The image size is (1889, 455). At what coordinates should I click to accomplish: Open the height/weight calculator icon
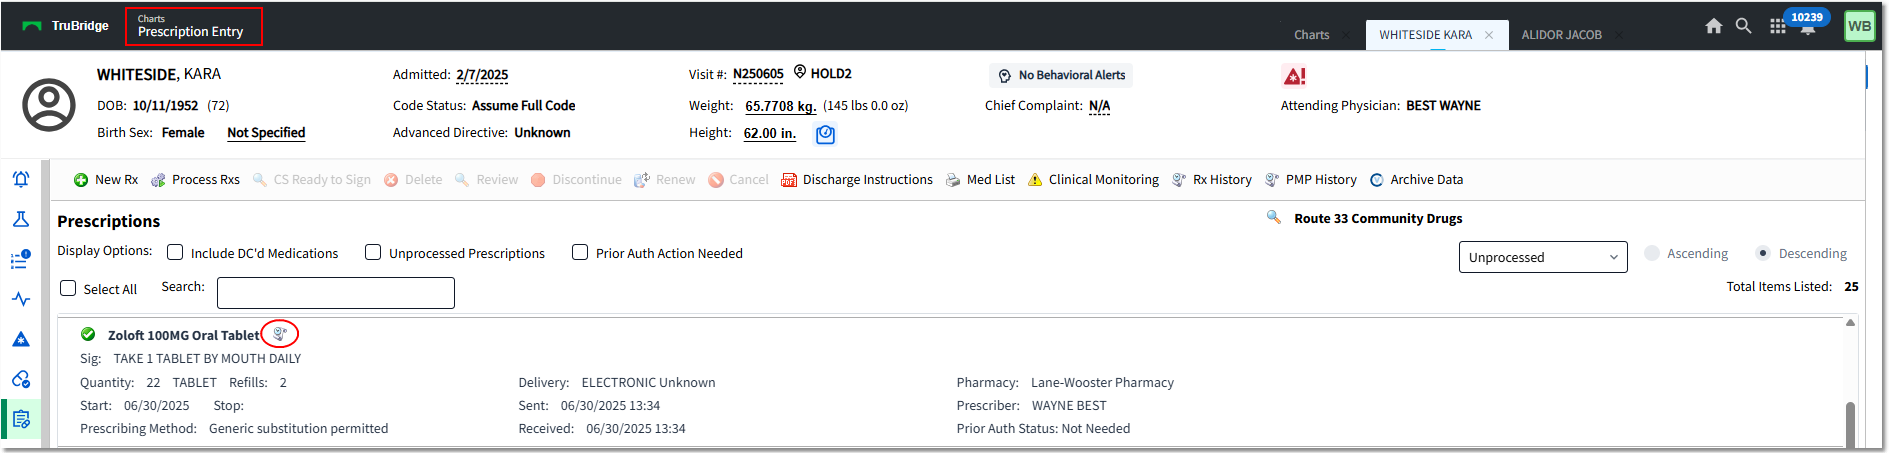click(x=825, y=134)
